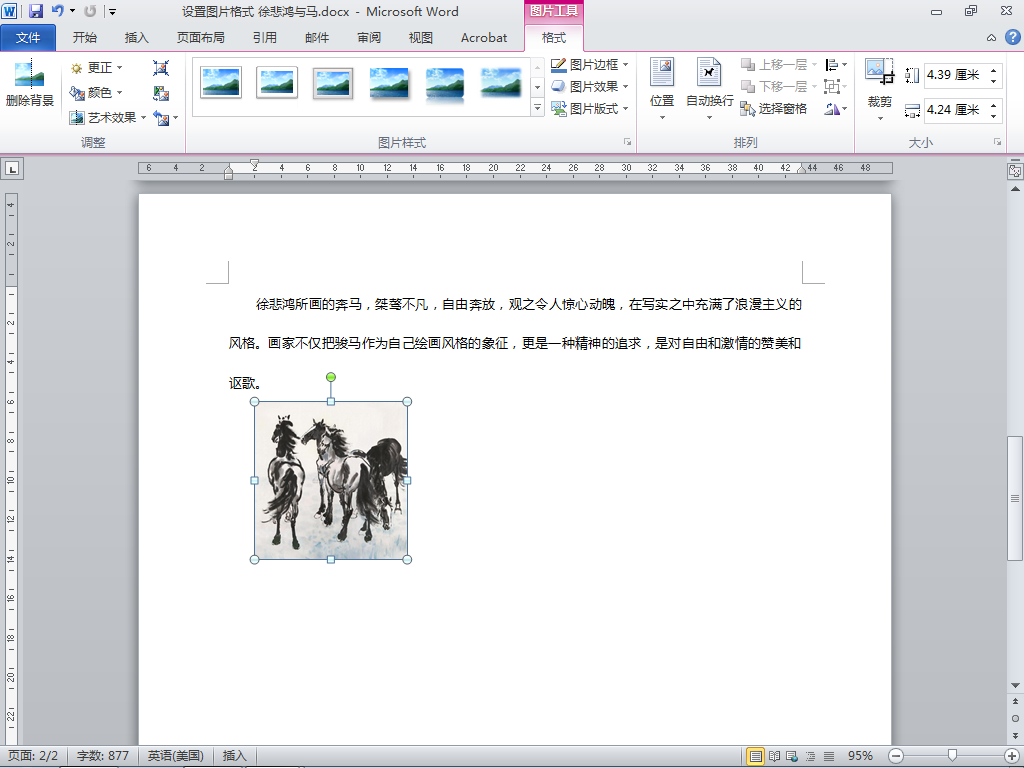Click zoom out minus button

(x=896, y=756)
